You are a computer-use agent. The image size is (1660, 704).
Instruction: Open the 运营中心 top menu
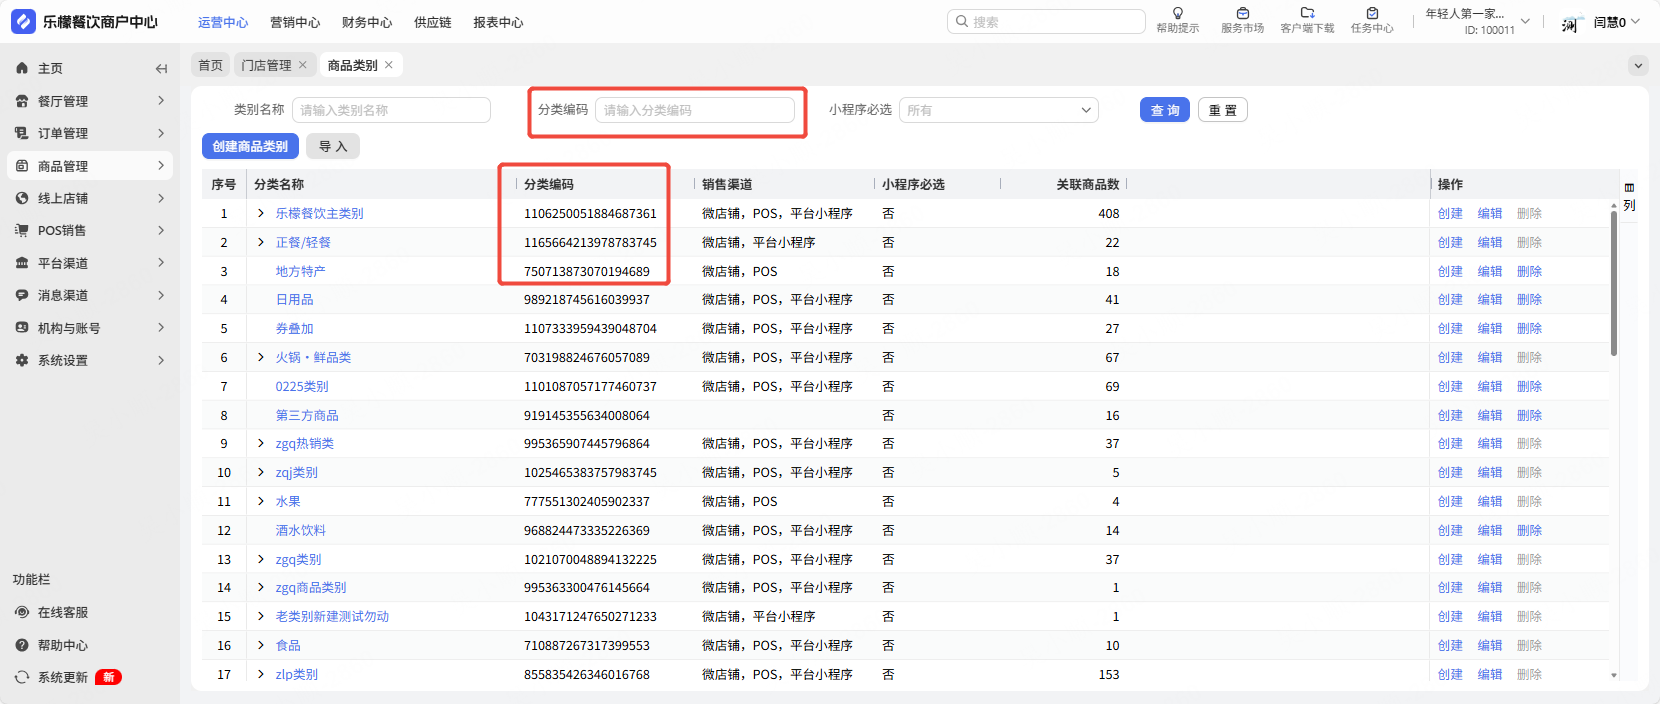tap(223, 22)
